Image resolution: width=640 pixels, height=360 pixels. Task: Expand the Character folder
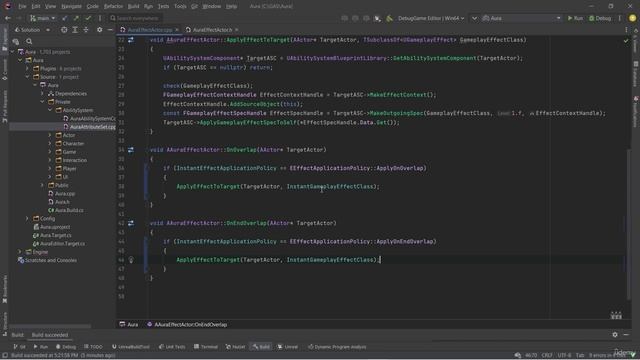[x=50, y=144]
